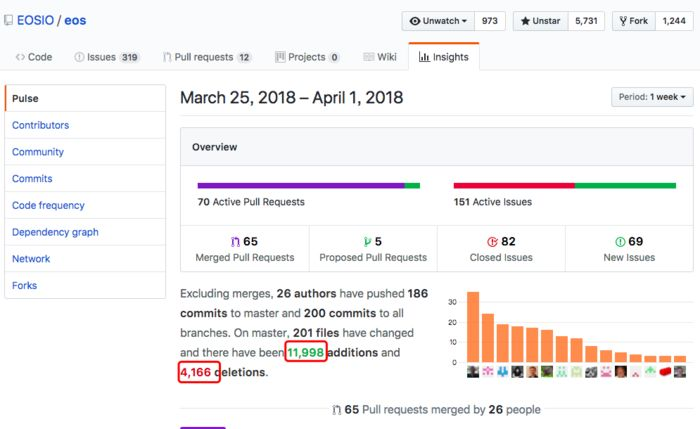Click the second-tallest orange commits bar
This screenshot has height=429, width=700.
[488, 338]
